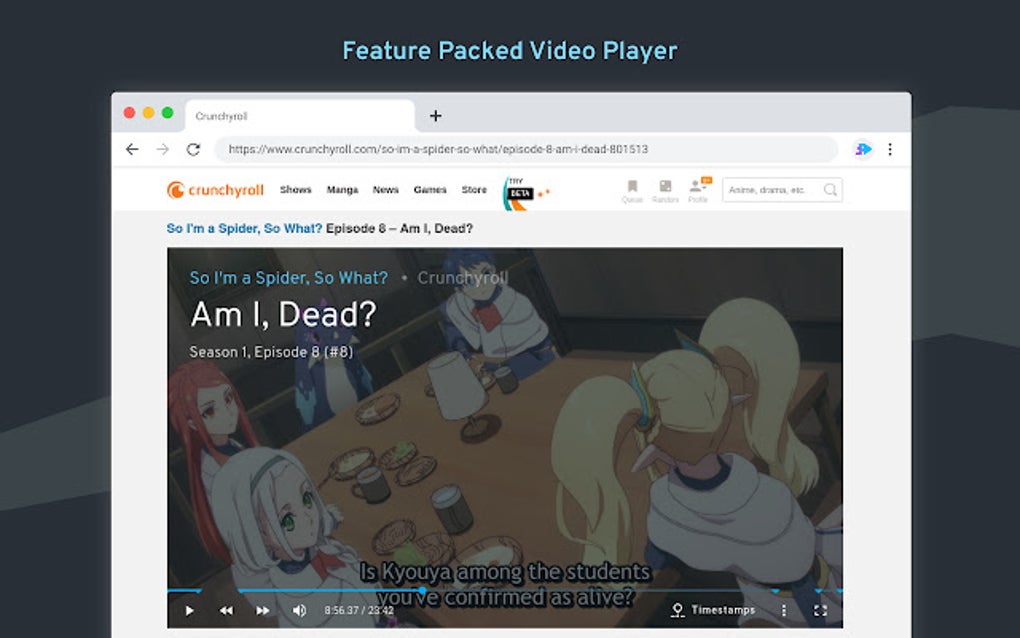Click the Crunchyroll logo
This screenshot has height=638, width=1020.
(215, 190)
